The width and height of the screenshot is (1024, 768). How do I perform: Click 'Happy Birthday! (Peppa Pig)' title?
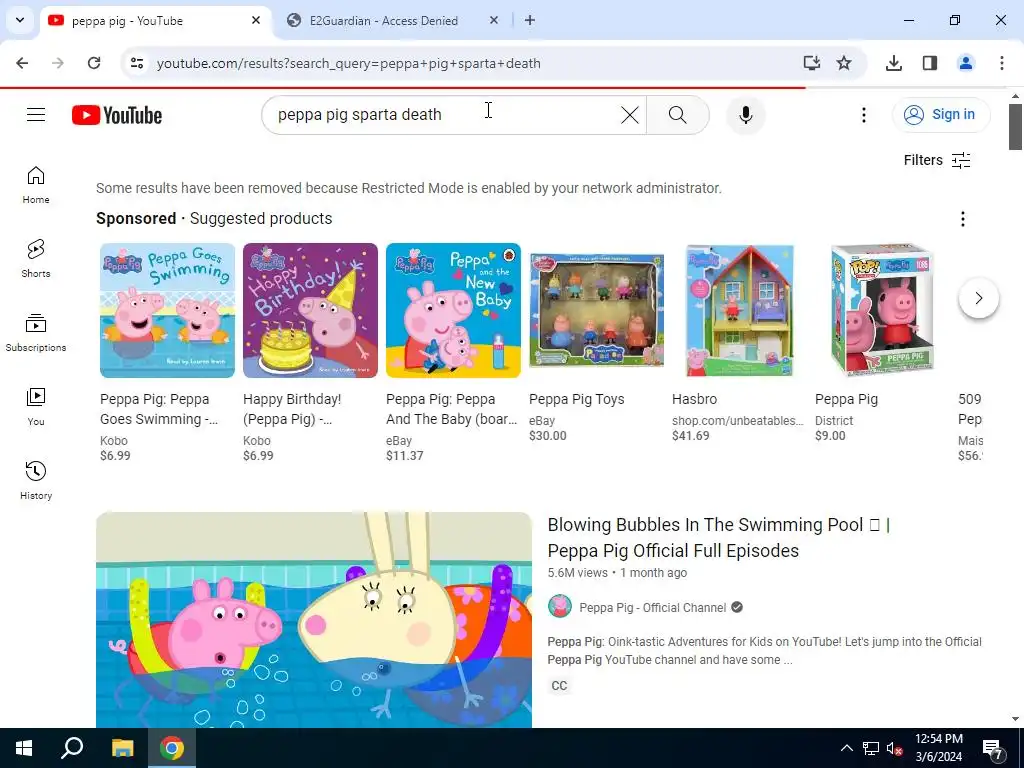(292, 409)
